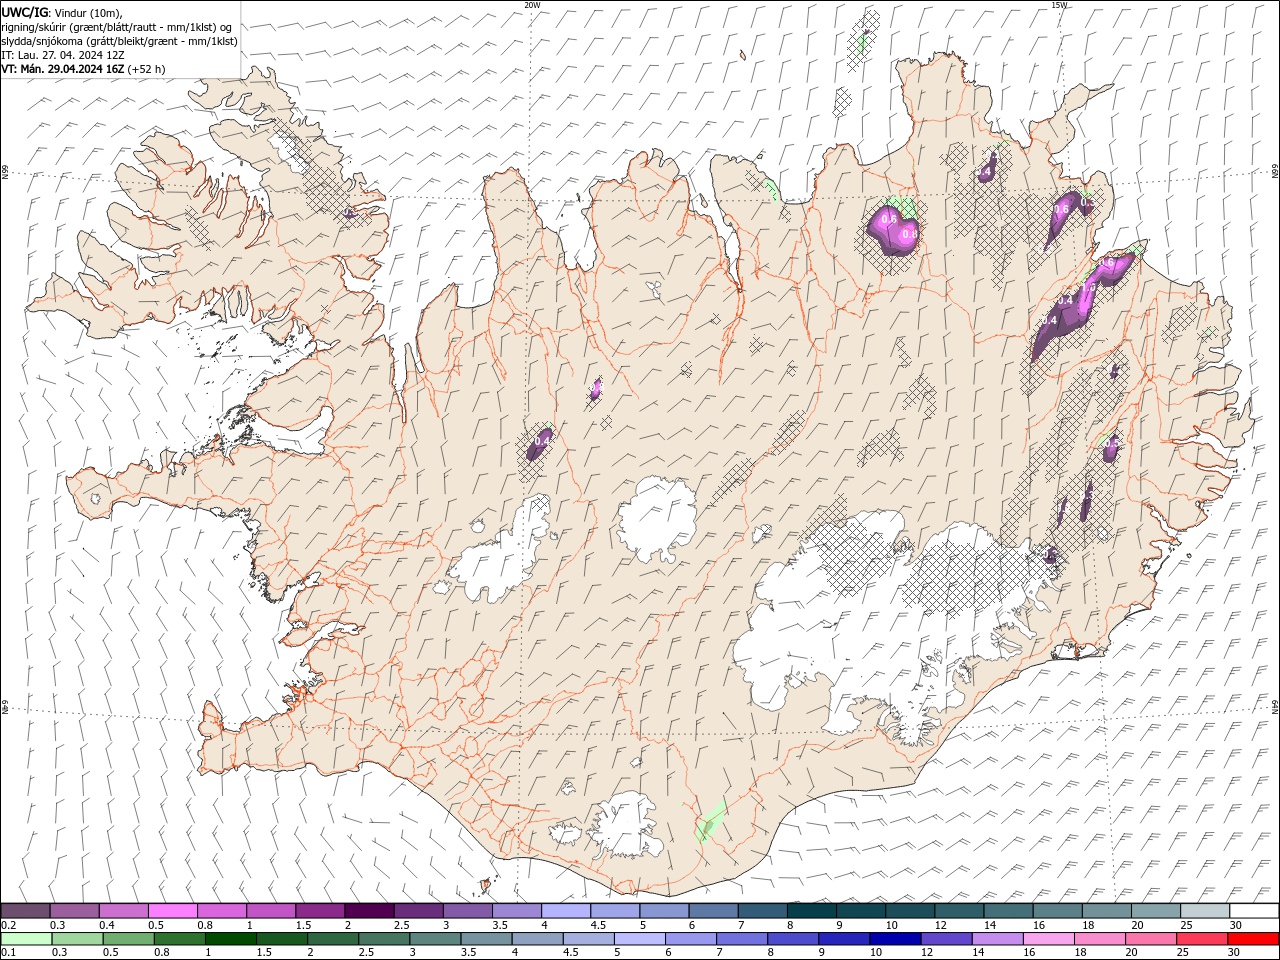Select upper legend swatch between 4.5 and 5
The width and height of the screenshot is (1280, 960).
pos(614,910)
